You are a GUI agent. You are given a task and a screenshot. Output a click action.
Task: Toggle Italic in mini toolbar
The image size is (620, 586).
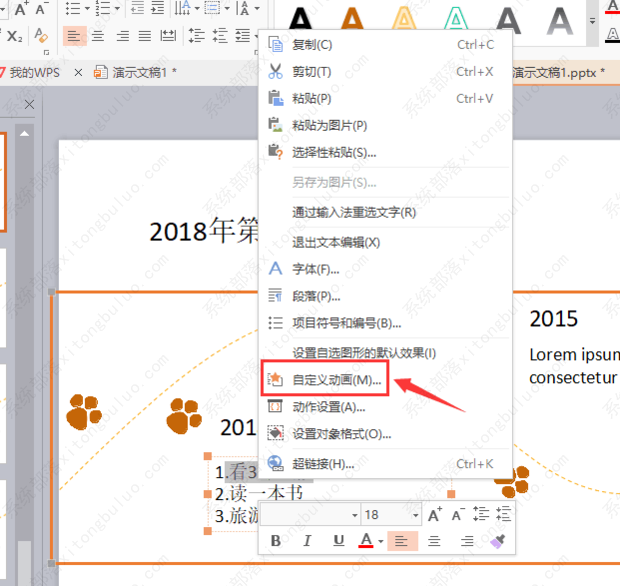click(307, 541)
